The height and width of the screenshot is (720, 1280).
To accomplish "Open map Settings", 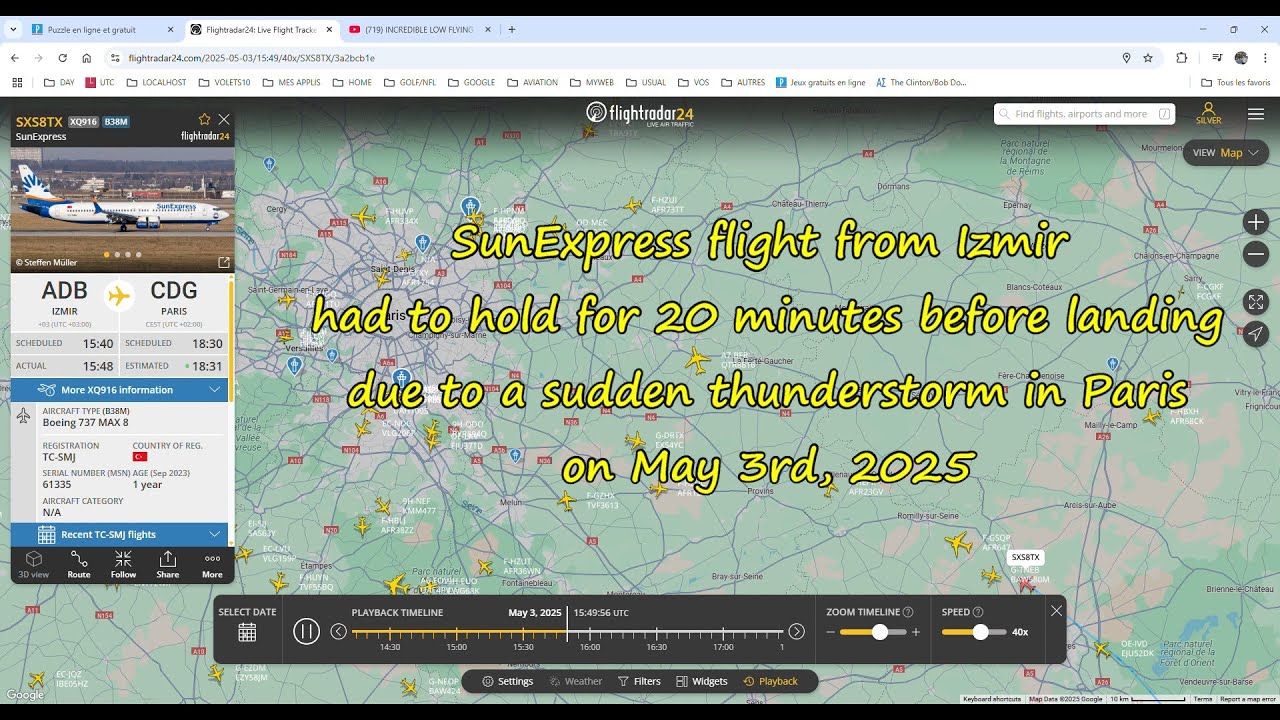I will (508, 681).
